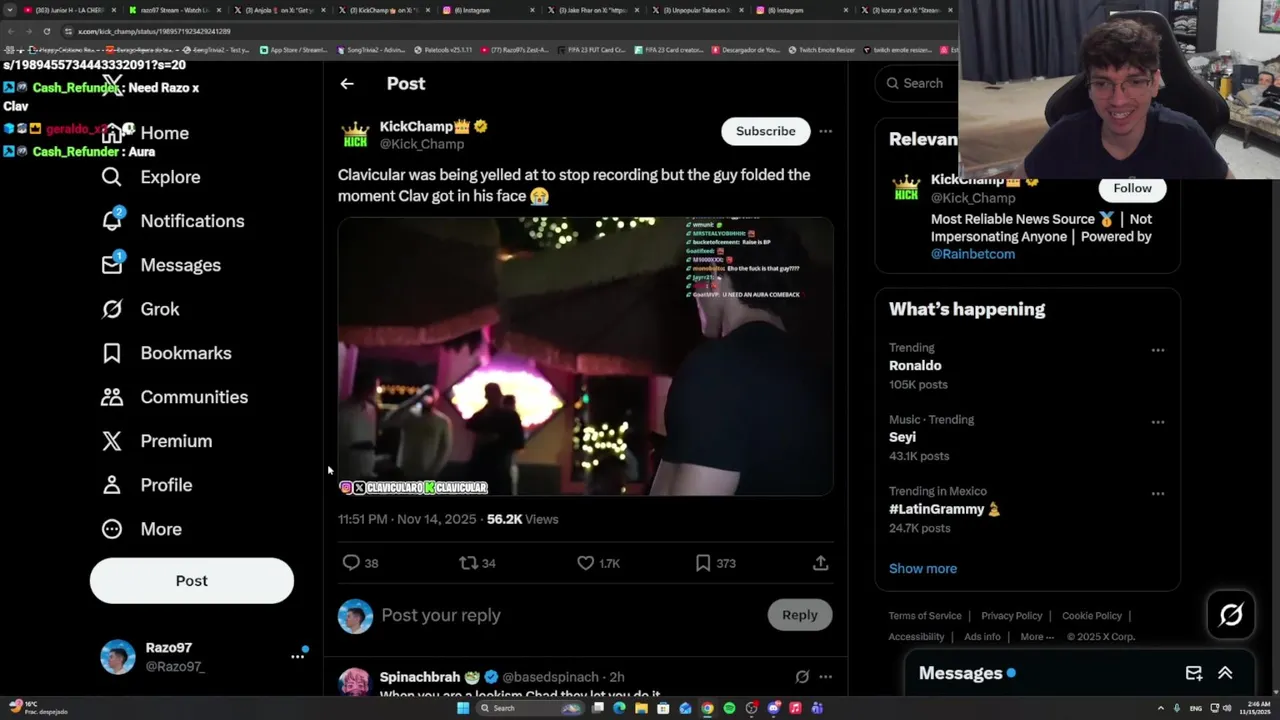Open the Privacy Policy link
1280x720 pixels.
(x=1011, y=616)
